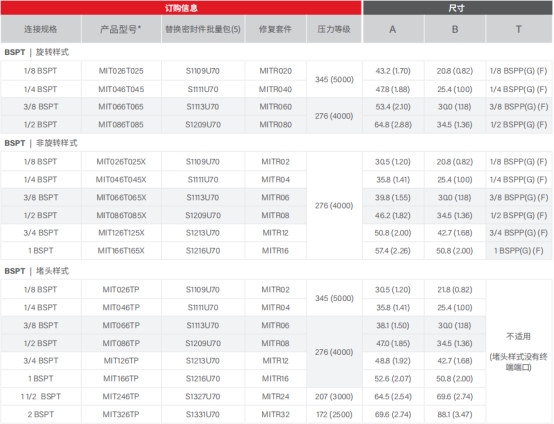Click the 订购信息 red header bar
The width and height of the screenshot is (554, 424).
(x=181, y=8)
